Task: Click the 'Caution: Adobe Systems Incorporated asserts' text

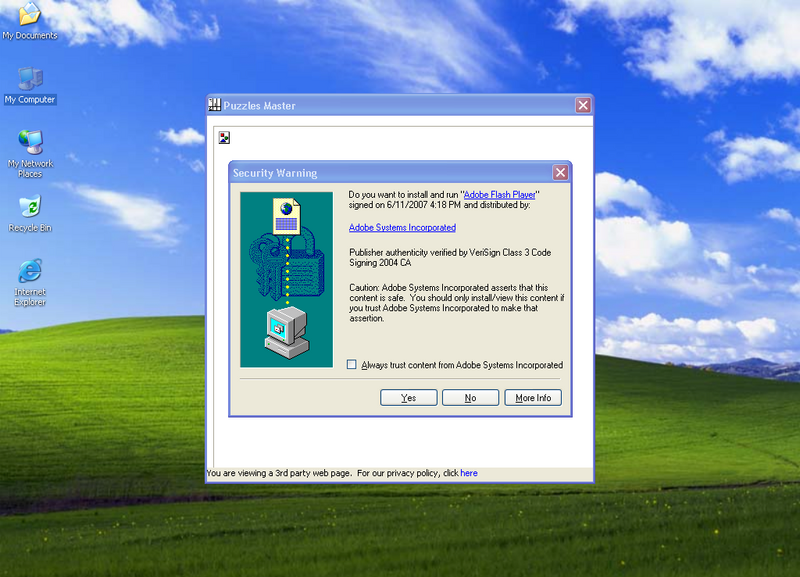Action: [457, 303]
